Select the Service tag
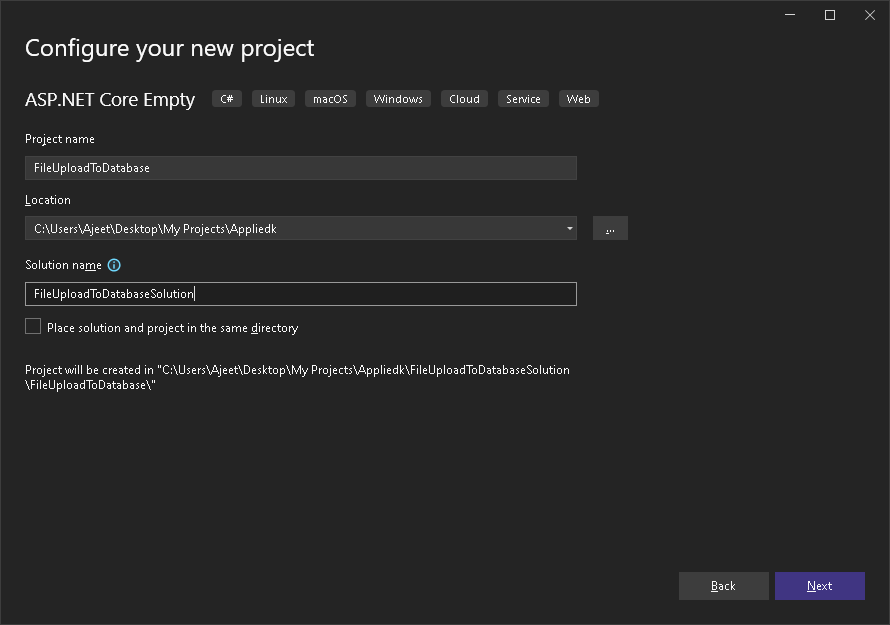 [x=523, y=99]
